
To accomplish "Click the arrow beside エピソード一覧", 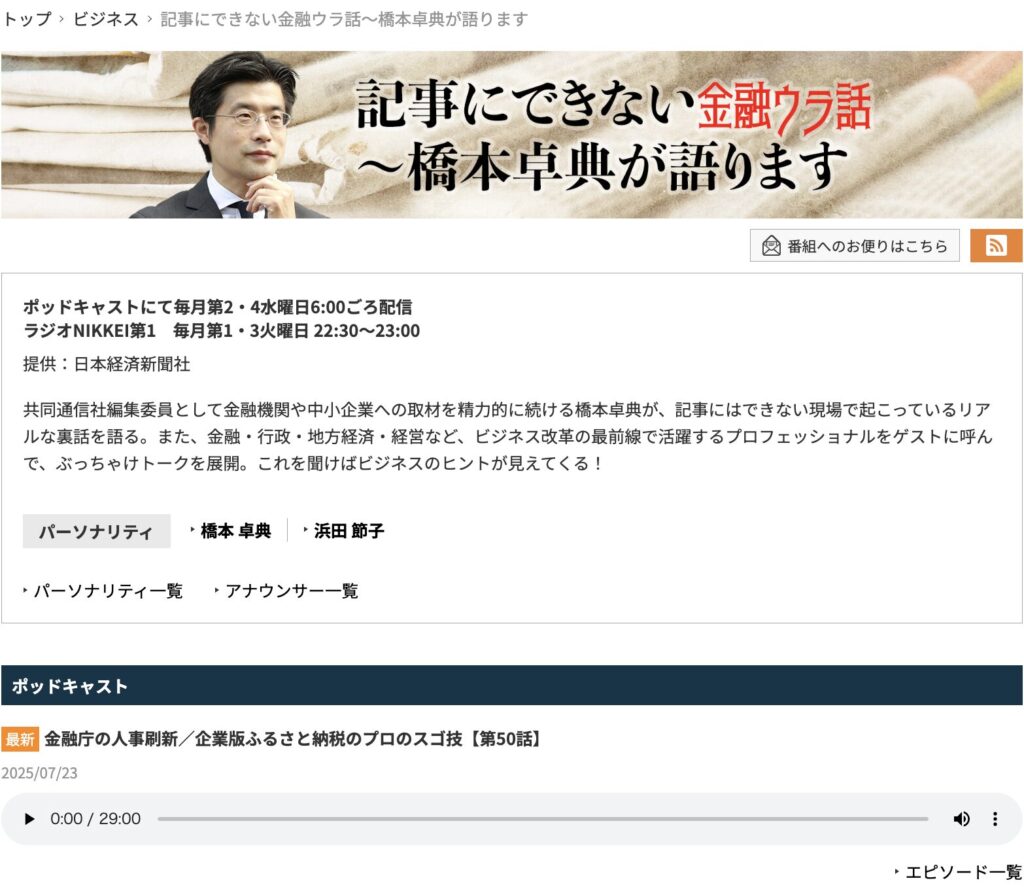I will pos(897,871).
